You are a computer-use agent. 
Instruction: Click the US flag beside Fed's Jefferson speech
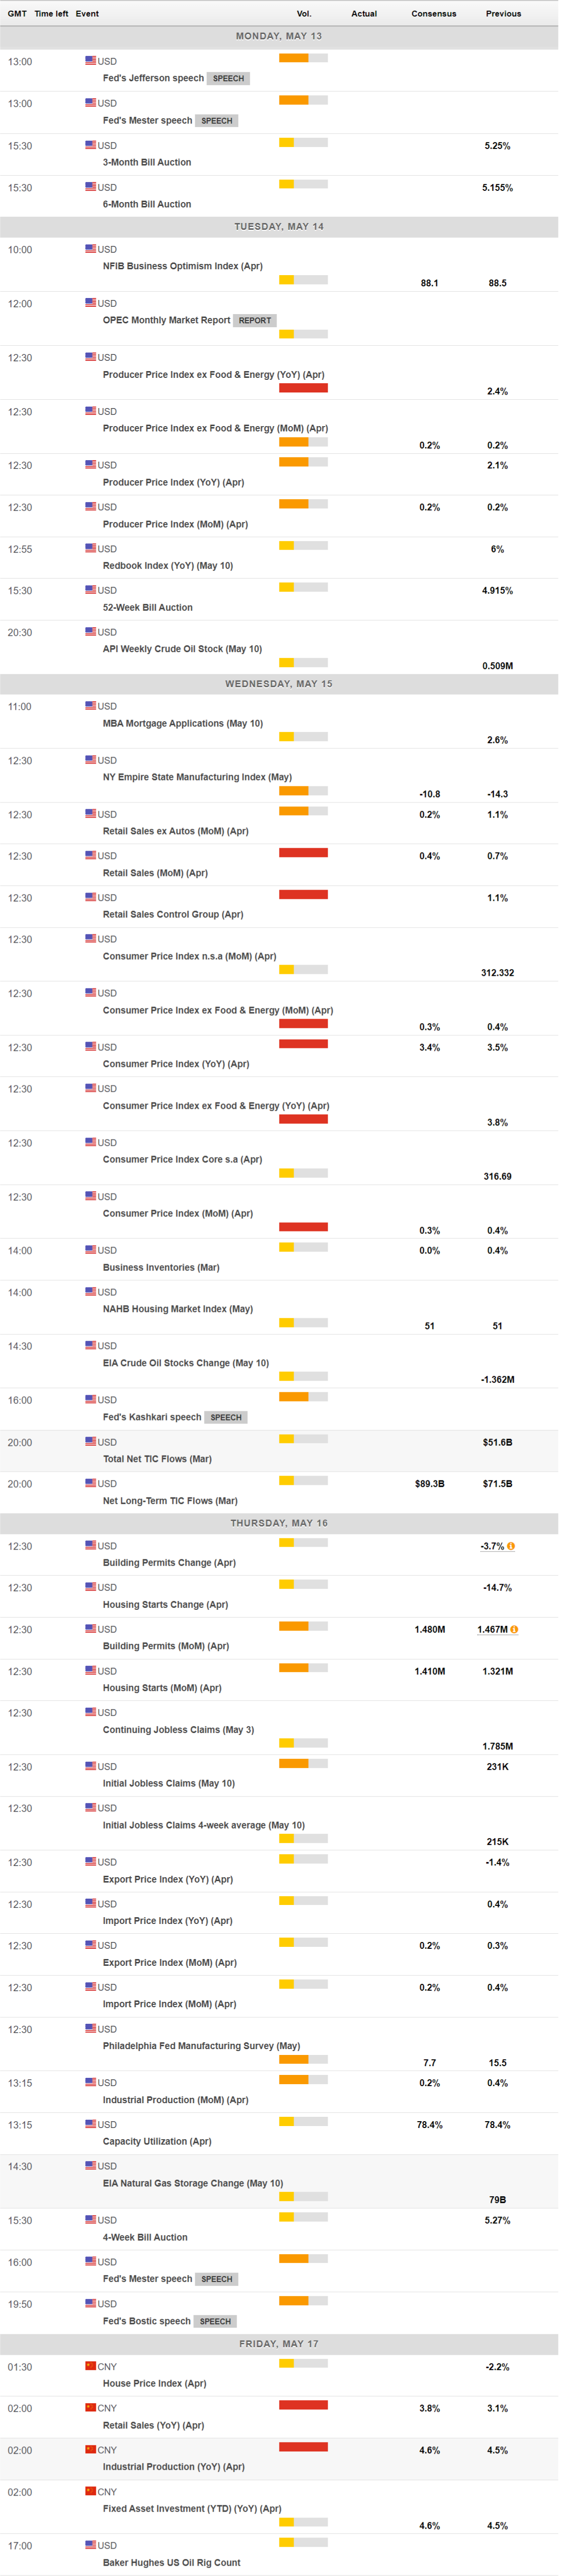point(91,61)
